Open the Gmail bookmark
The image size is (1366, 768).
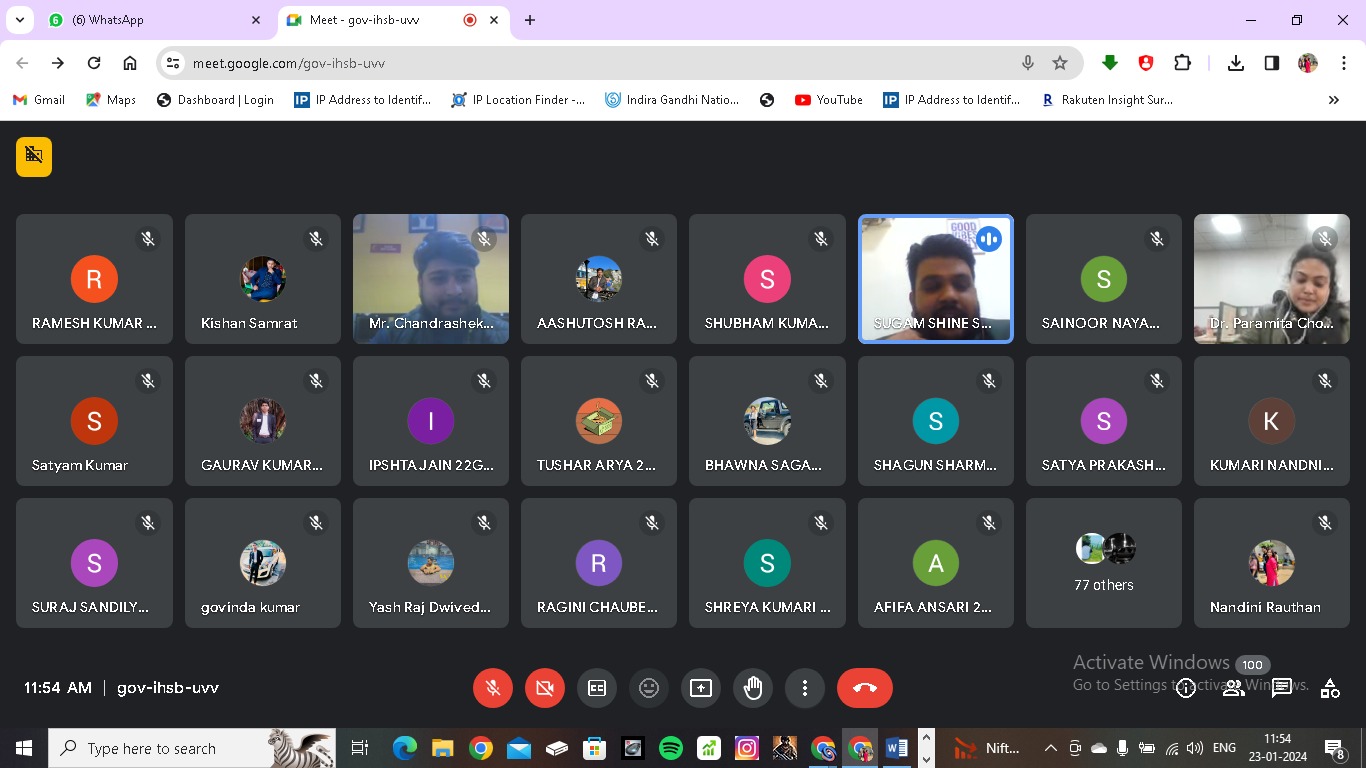tap(38, 100)
